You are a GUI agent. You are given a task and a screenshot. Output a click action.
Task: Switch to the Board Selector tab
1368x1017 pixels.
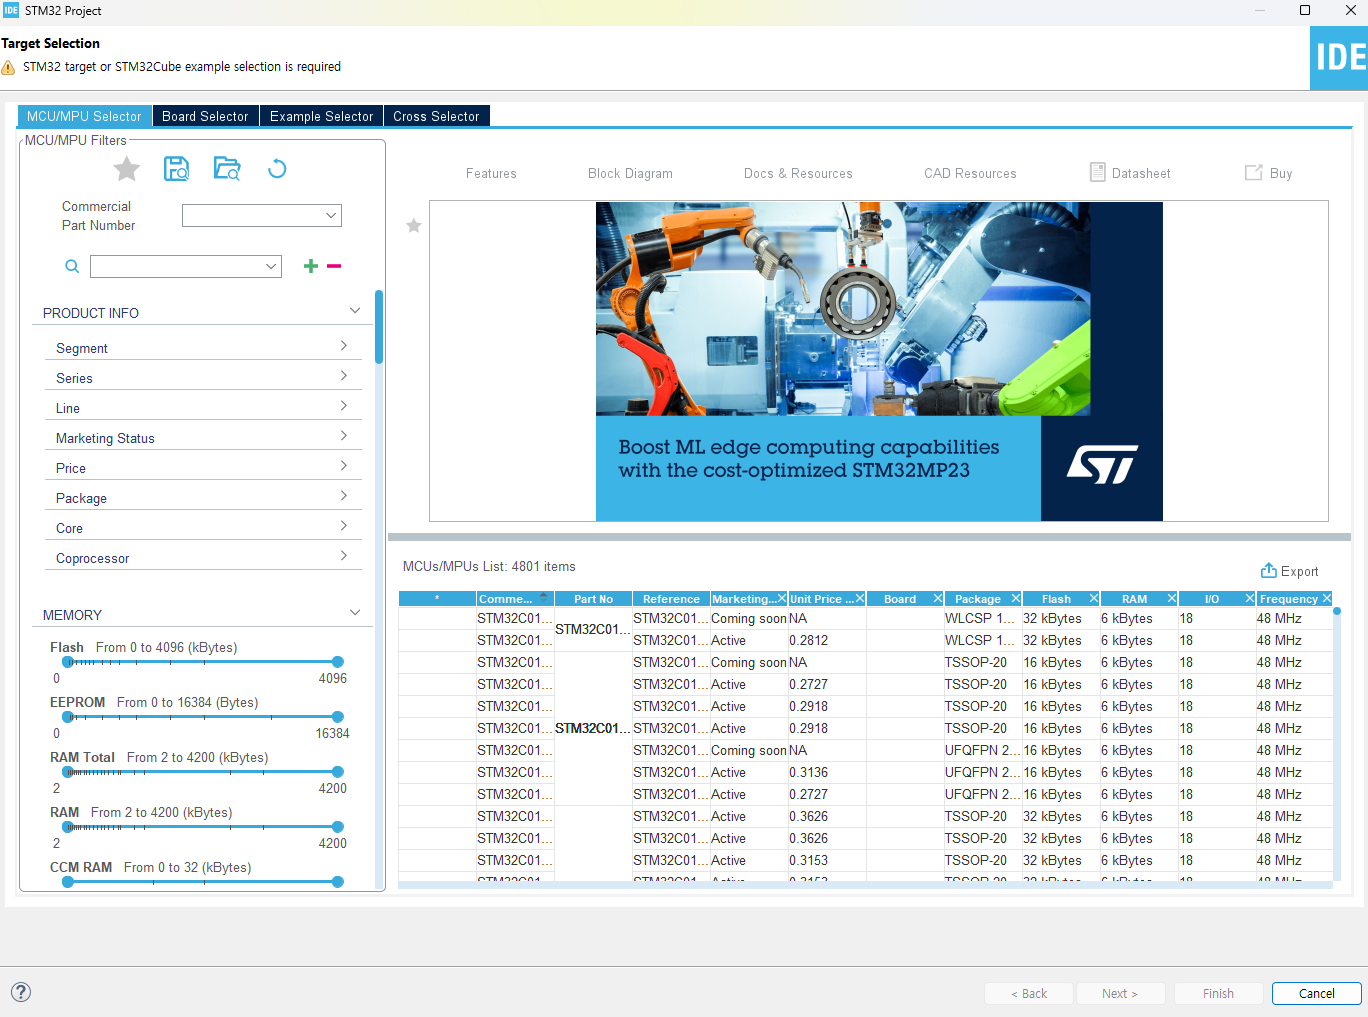click(205, 116)
